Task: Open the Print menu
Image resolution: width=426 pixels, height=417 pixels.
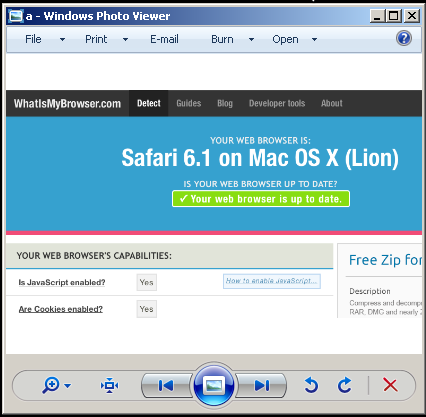Action: point(96,39)
